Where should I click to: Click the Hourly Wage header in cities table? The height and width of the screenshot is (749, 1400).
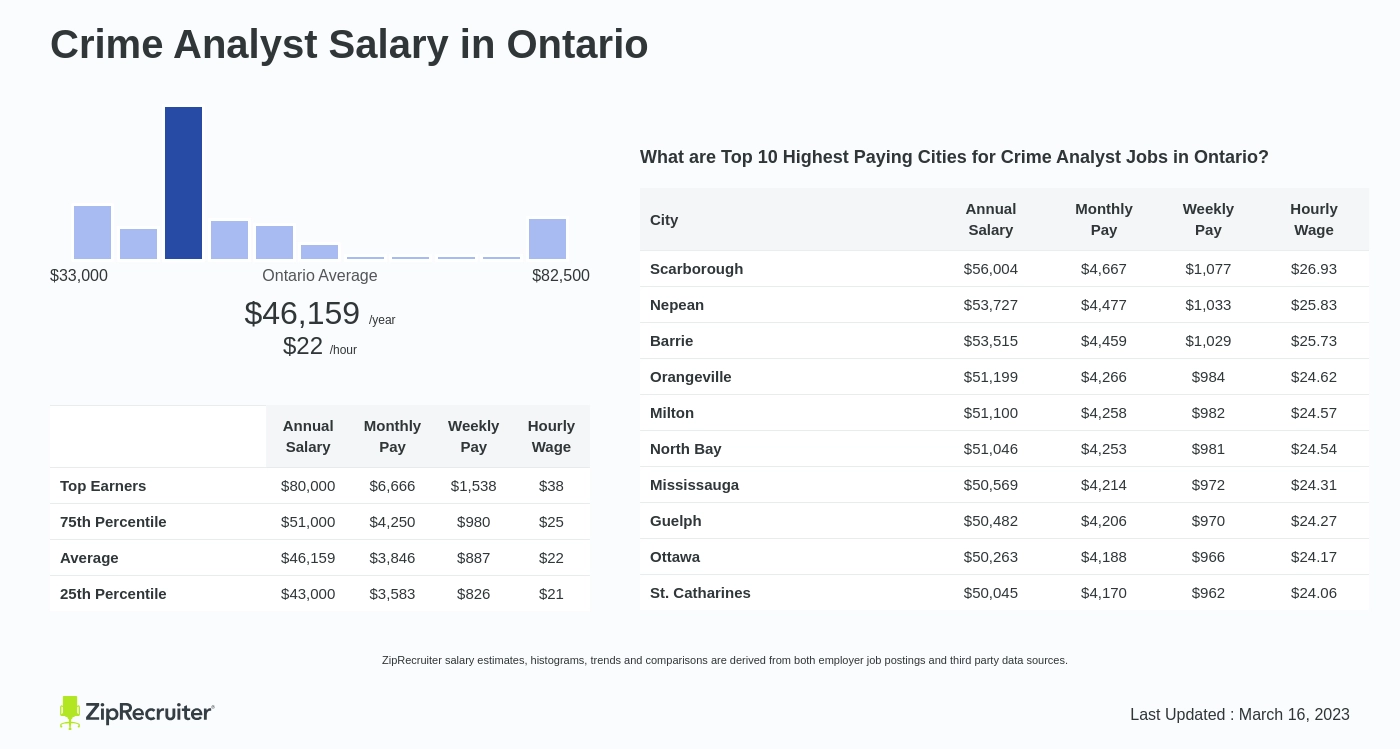[x=1314, y=219]
